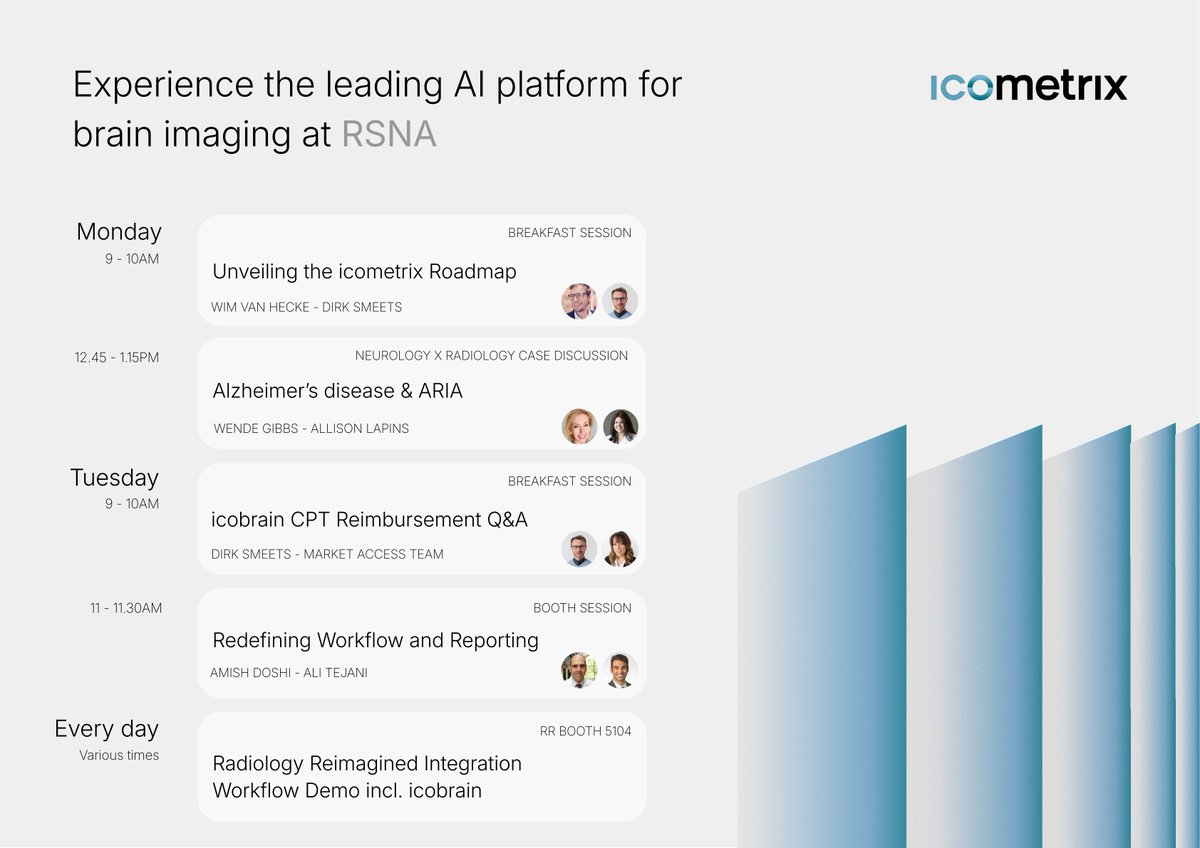Select the 'Monday' day heading
The width and height of the screenshot is (1200, 848).
[x=119, y=232]
